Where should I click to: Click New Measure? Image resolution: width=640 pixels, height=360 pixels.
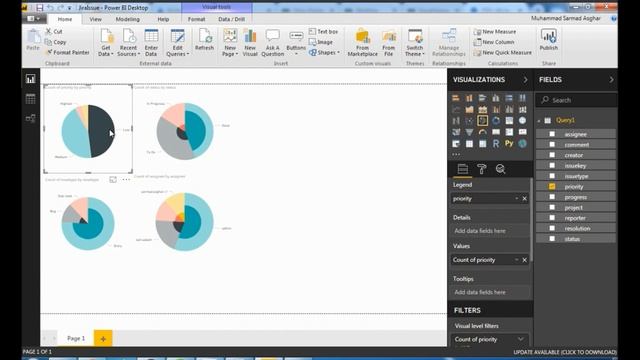click(x=495, y=31)
